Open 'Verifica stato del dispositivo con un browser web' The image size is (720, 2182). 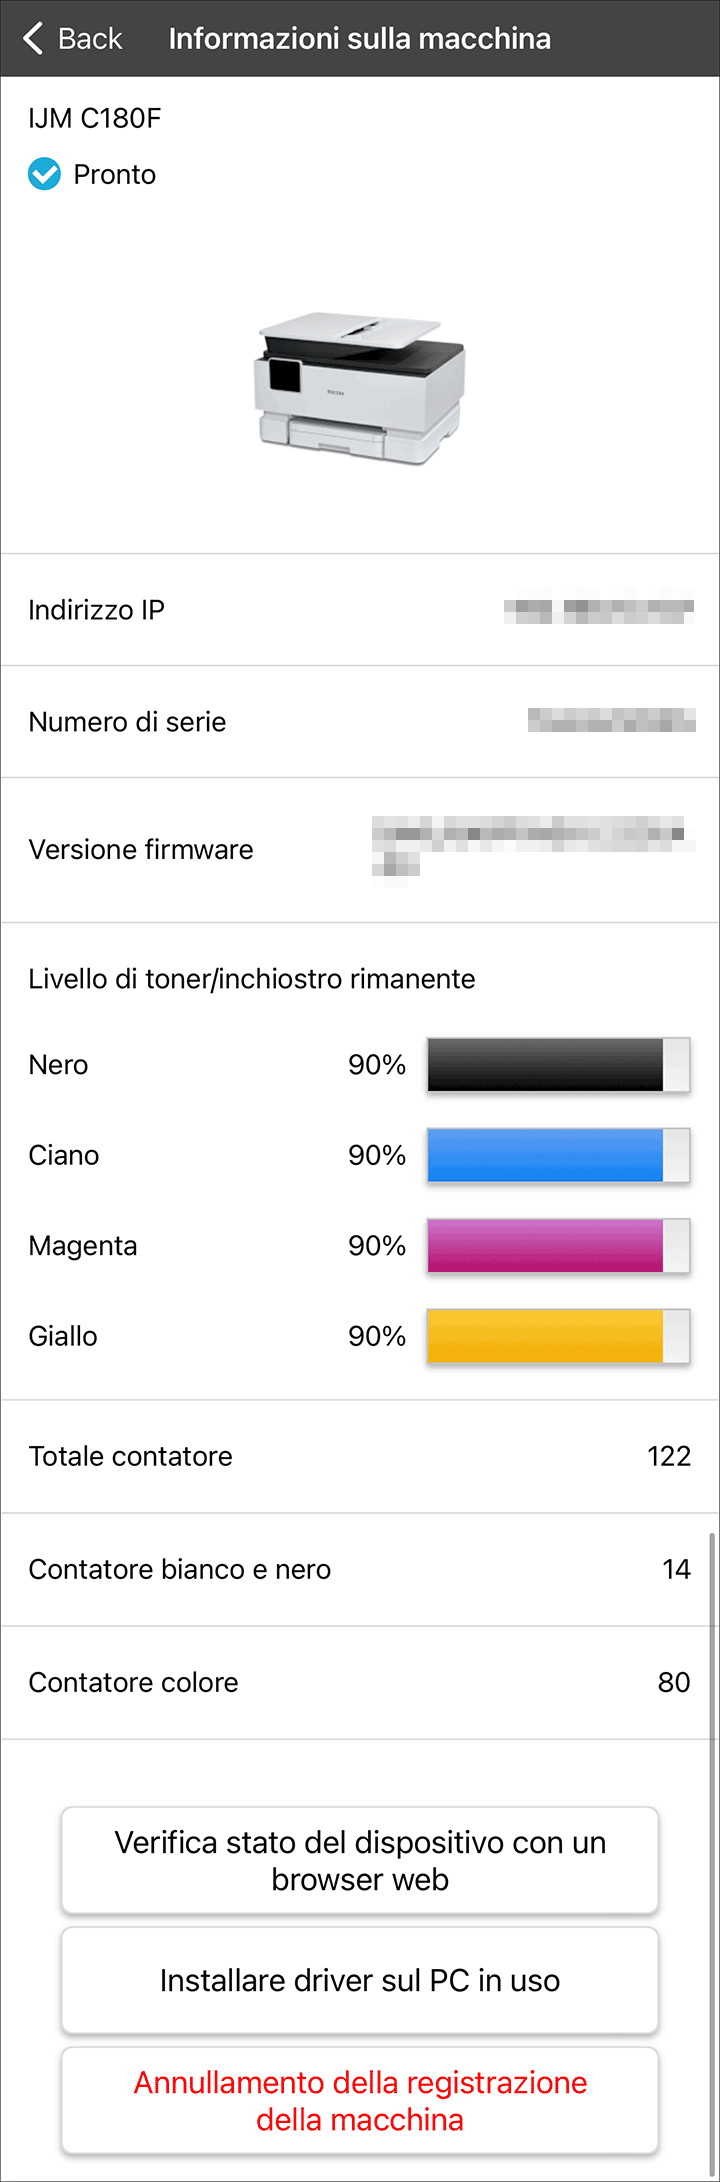point(360,1860)
